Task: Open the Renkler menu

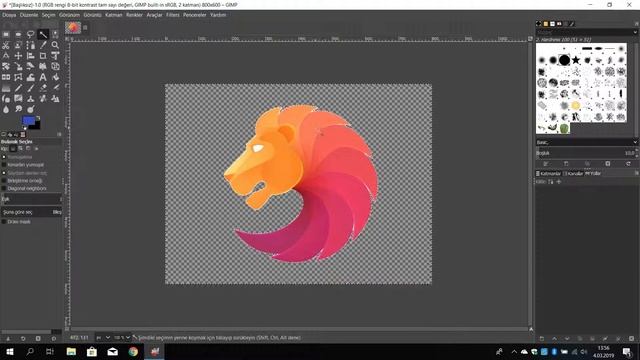Action: point(134,15)
